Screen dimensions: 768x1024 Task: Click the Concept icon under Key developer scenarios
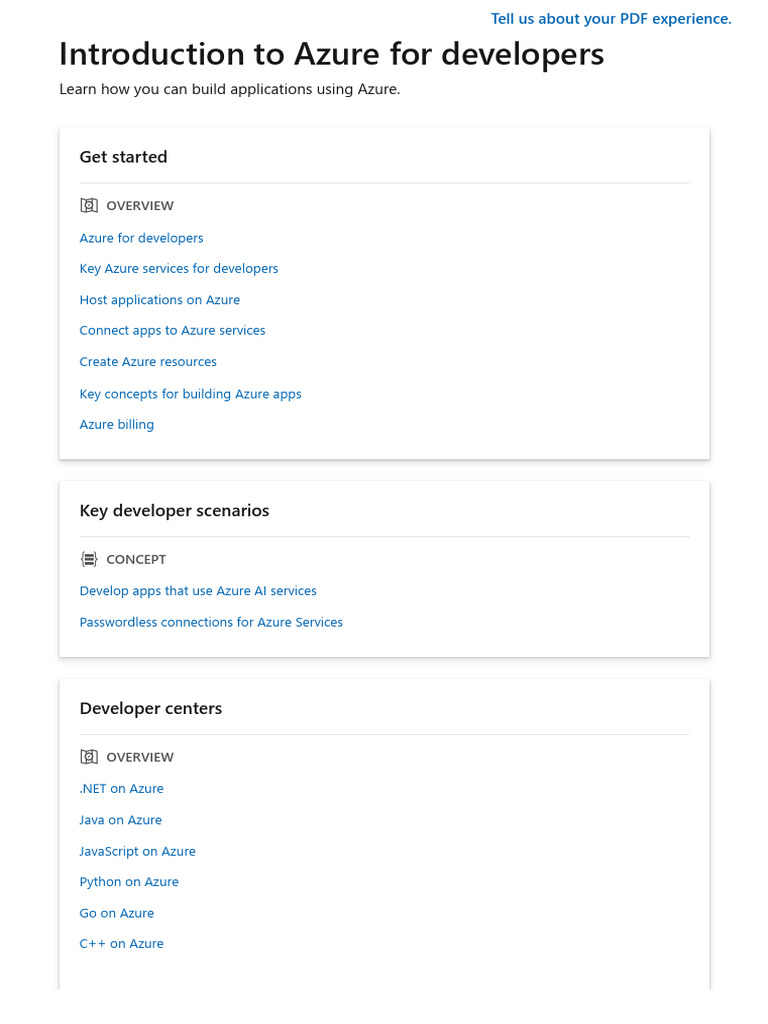89,560
